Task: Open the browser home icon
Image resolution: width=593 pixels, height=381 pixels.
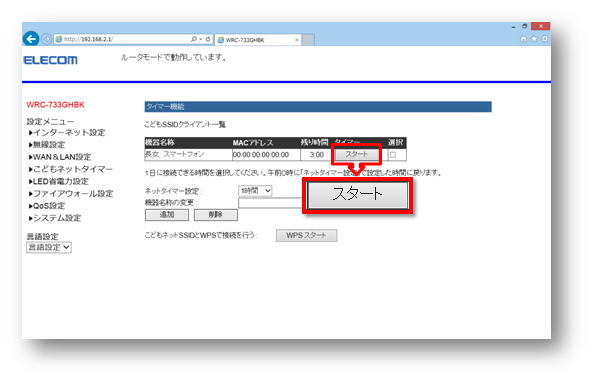Action: click(523, 39)
